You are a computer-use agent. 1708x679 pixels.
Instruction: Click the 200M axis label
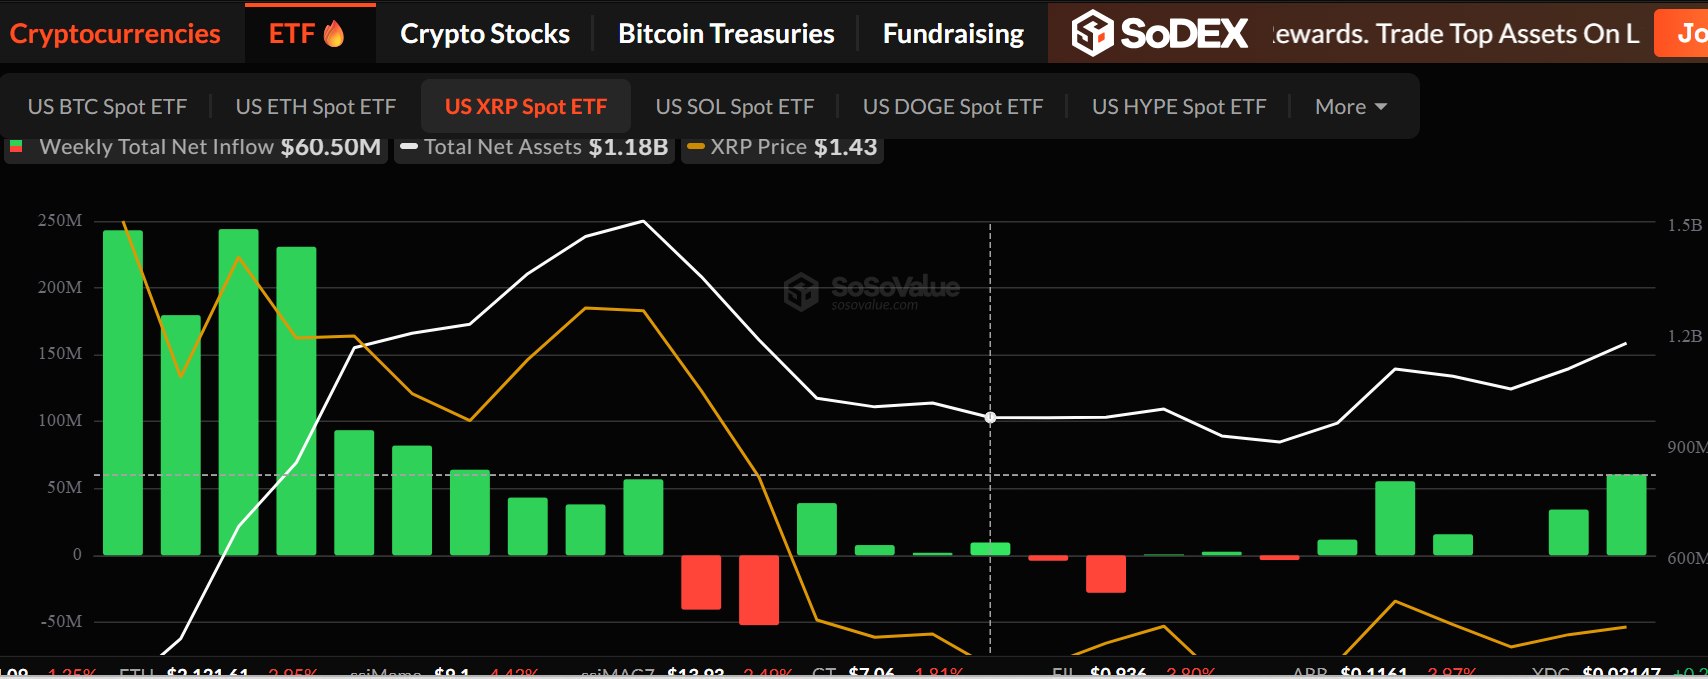pyautogui.click(x=60, y=287)
